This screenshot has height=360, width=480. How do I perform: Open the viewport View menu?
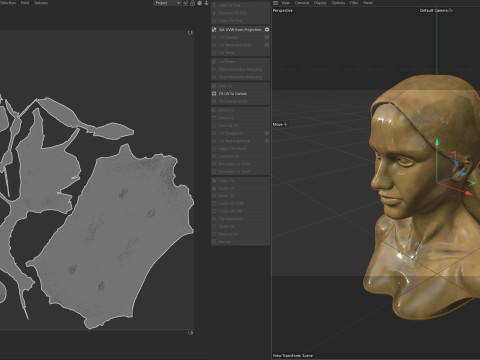pyautogui.click(x=286, y=3)
